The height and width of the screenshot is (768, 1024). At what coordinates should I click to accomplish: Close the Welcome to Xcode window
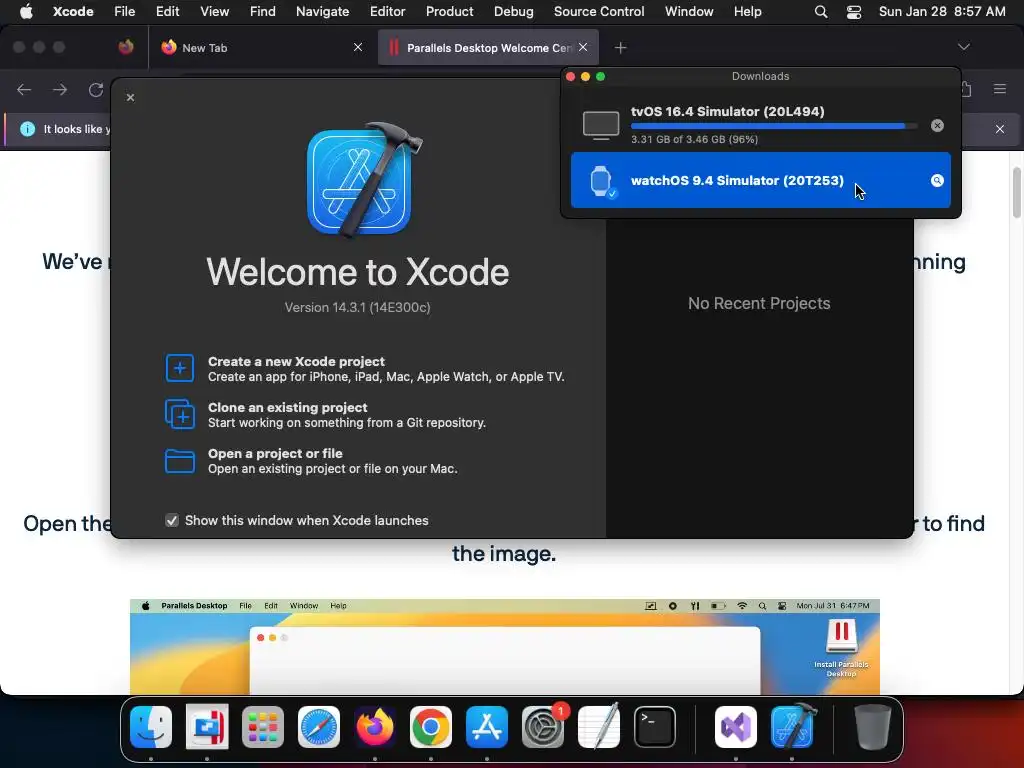click(x=131, y=97)
